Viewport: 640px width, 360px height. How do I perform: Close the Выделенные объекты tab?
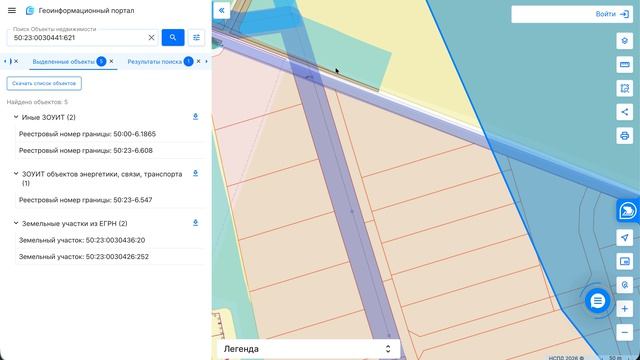[x=111, y=61]
